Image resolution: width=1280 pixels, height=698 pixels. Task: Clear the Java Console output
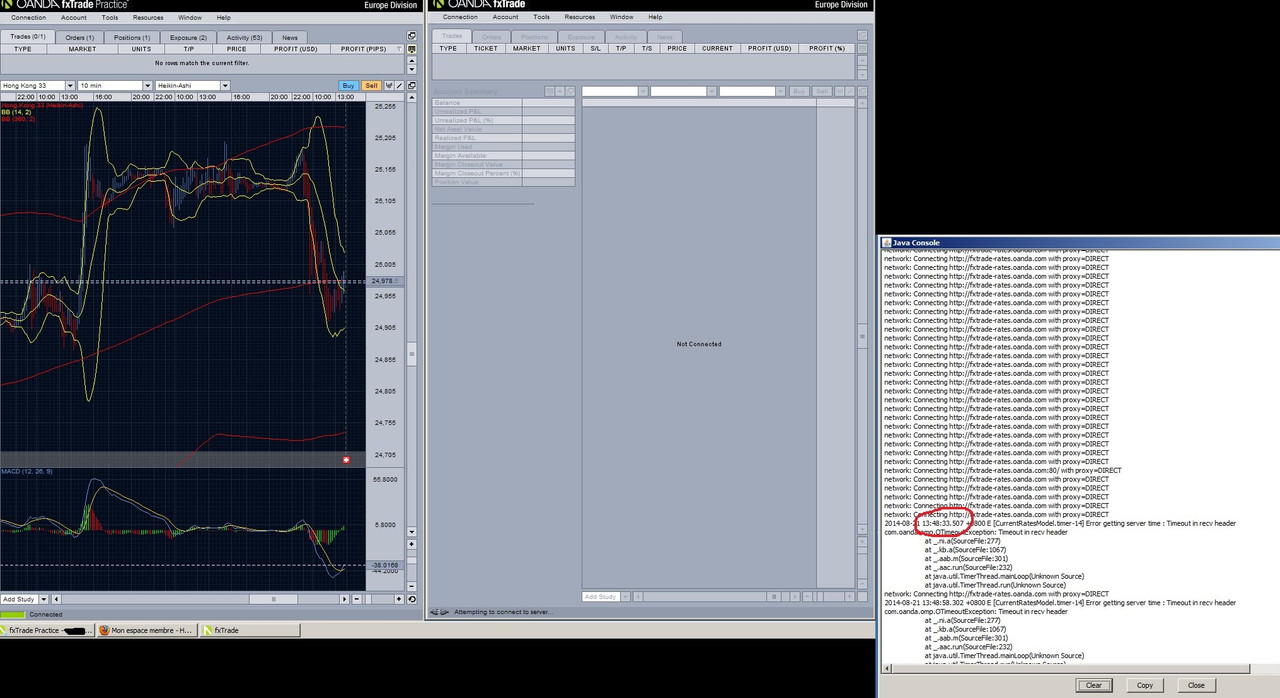click(x=1094, y=685)
